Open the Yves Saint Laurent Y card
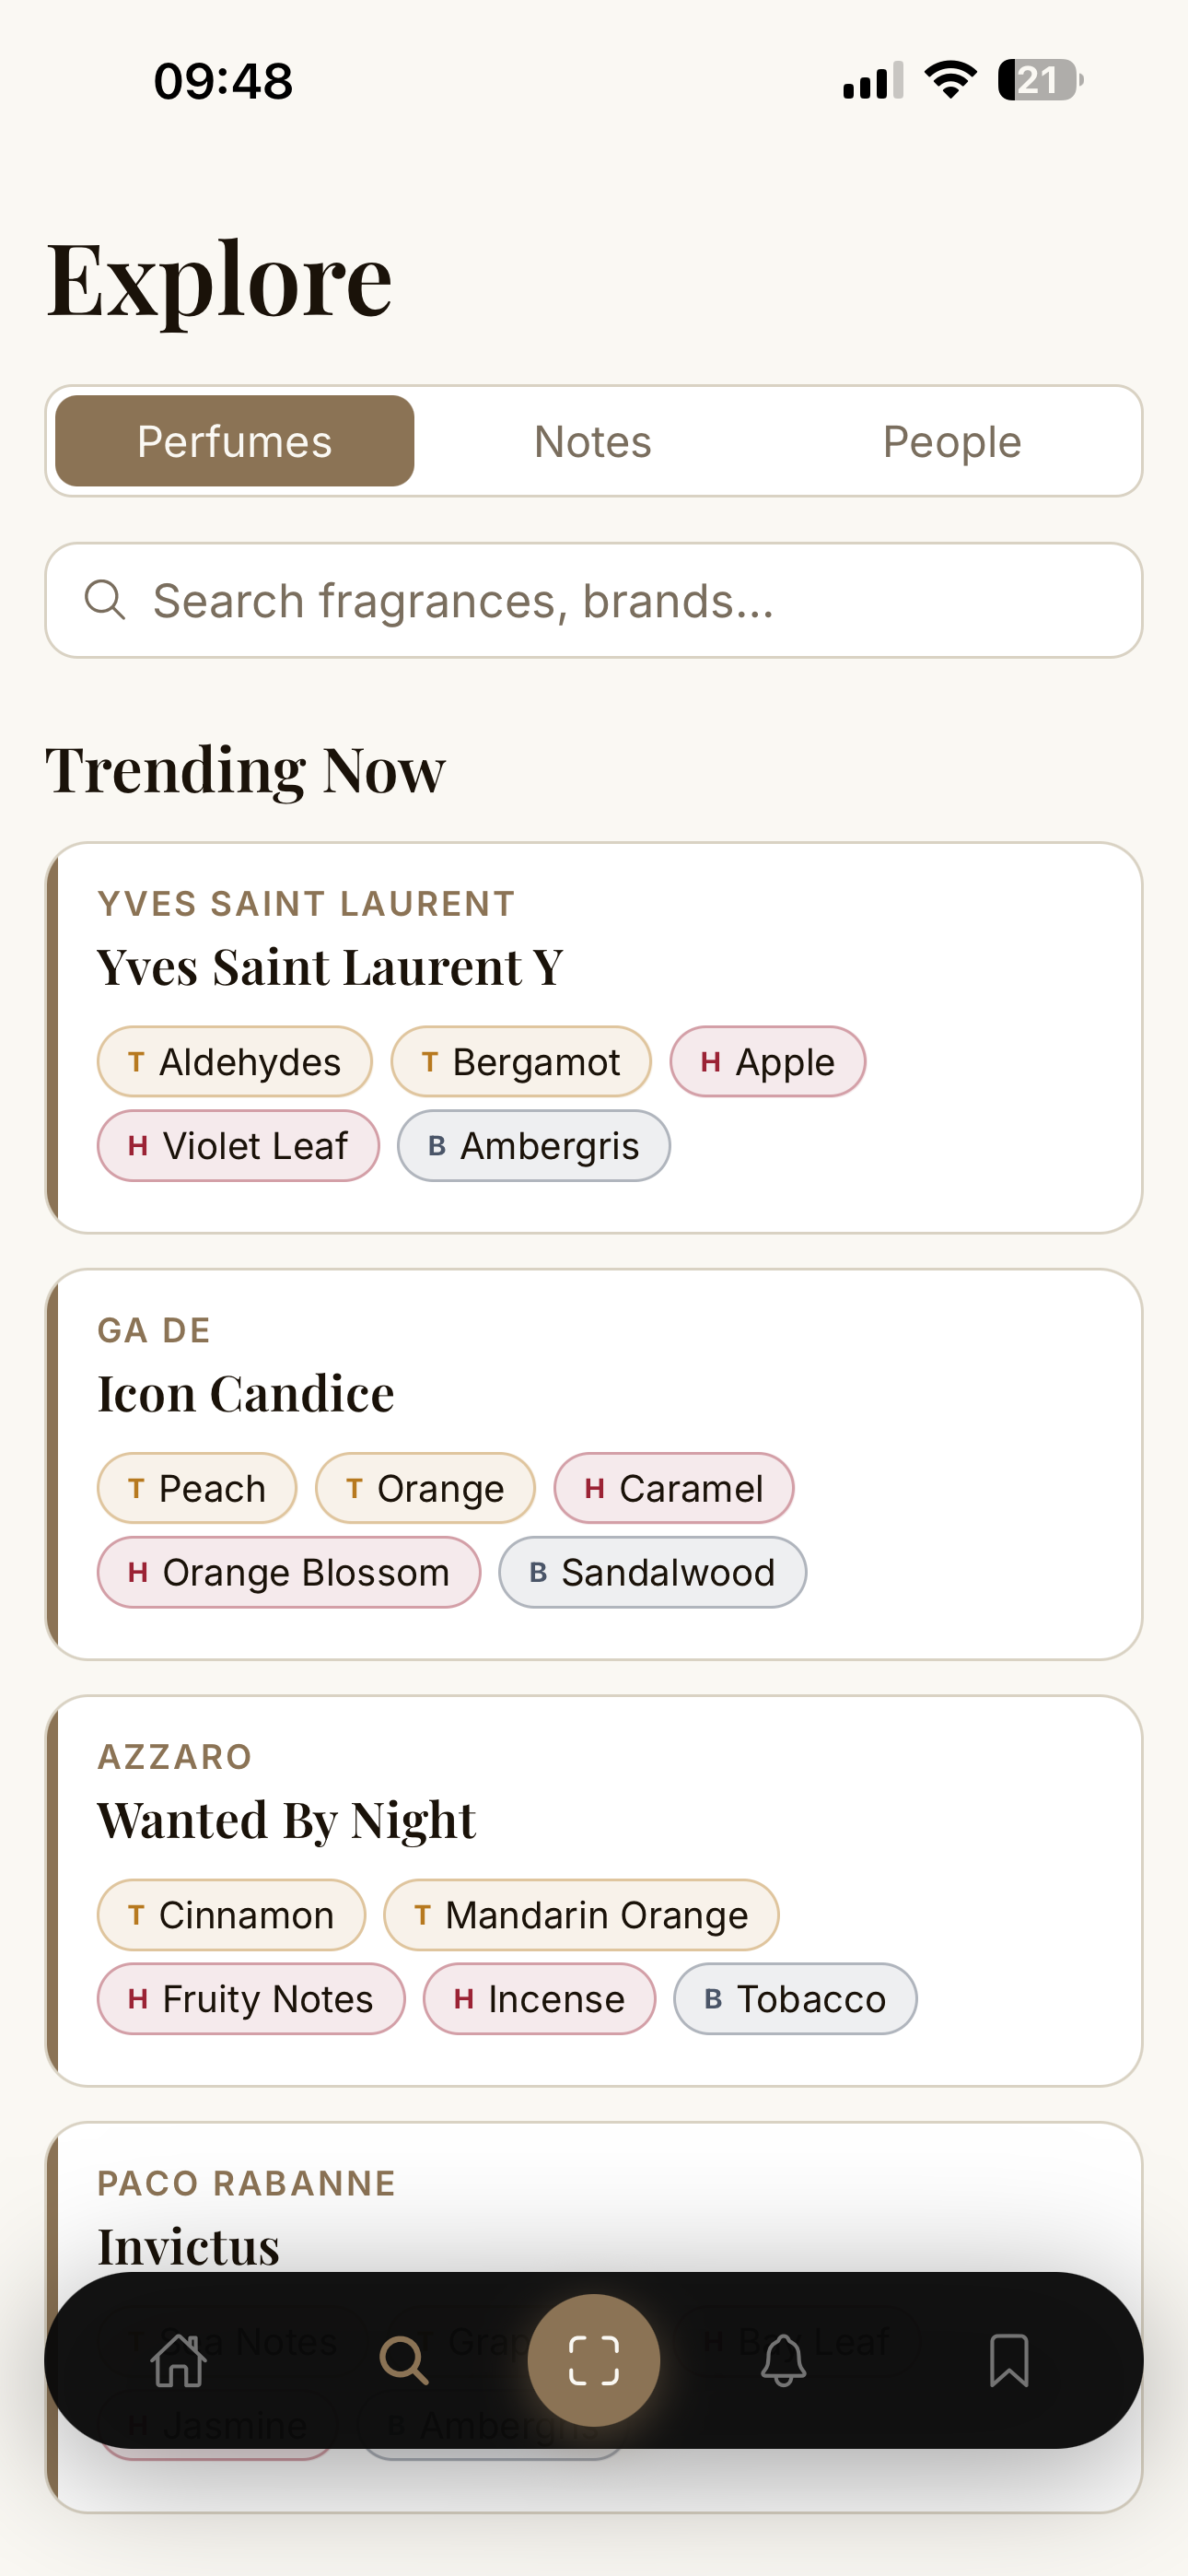1188x2576 pixels. (594, 1038)
